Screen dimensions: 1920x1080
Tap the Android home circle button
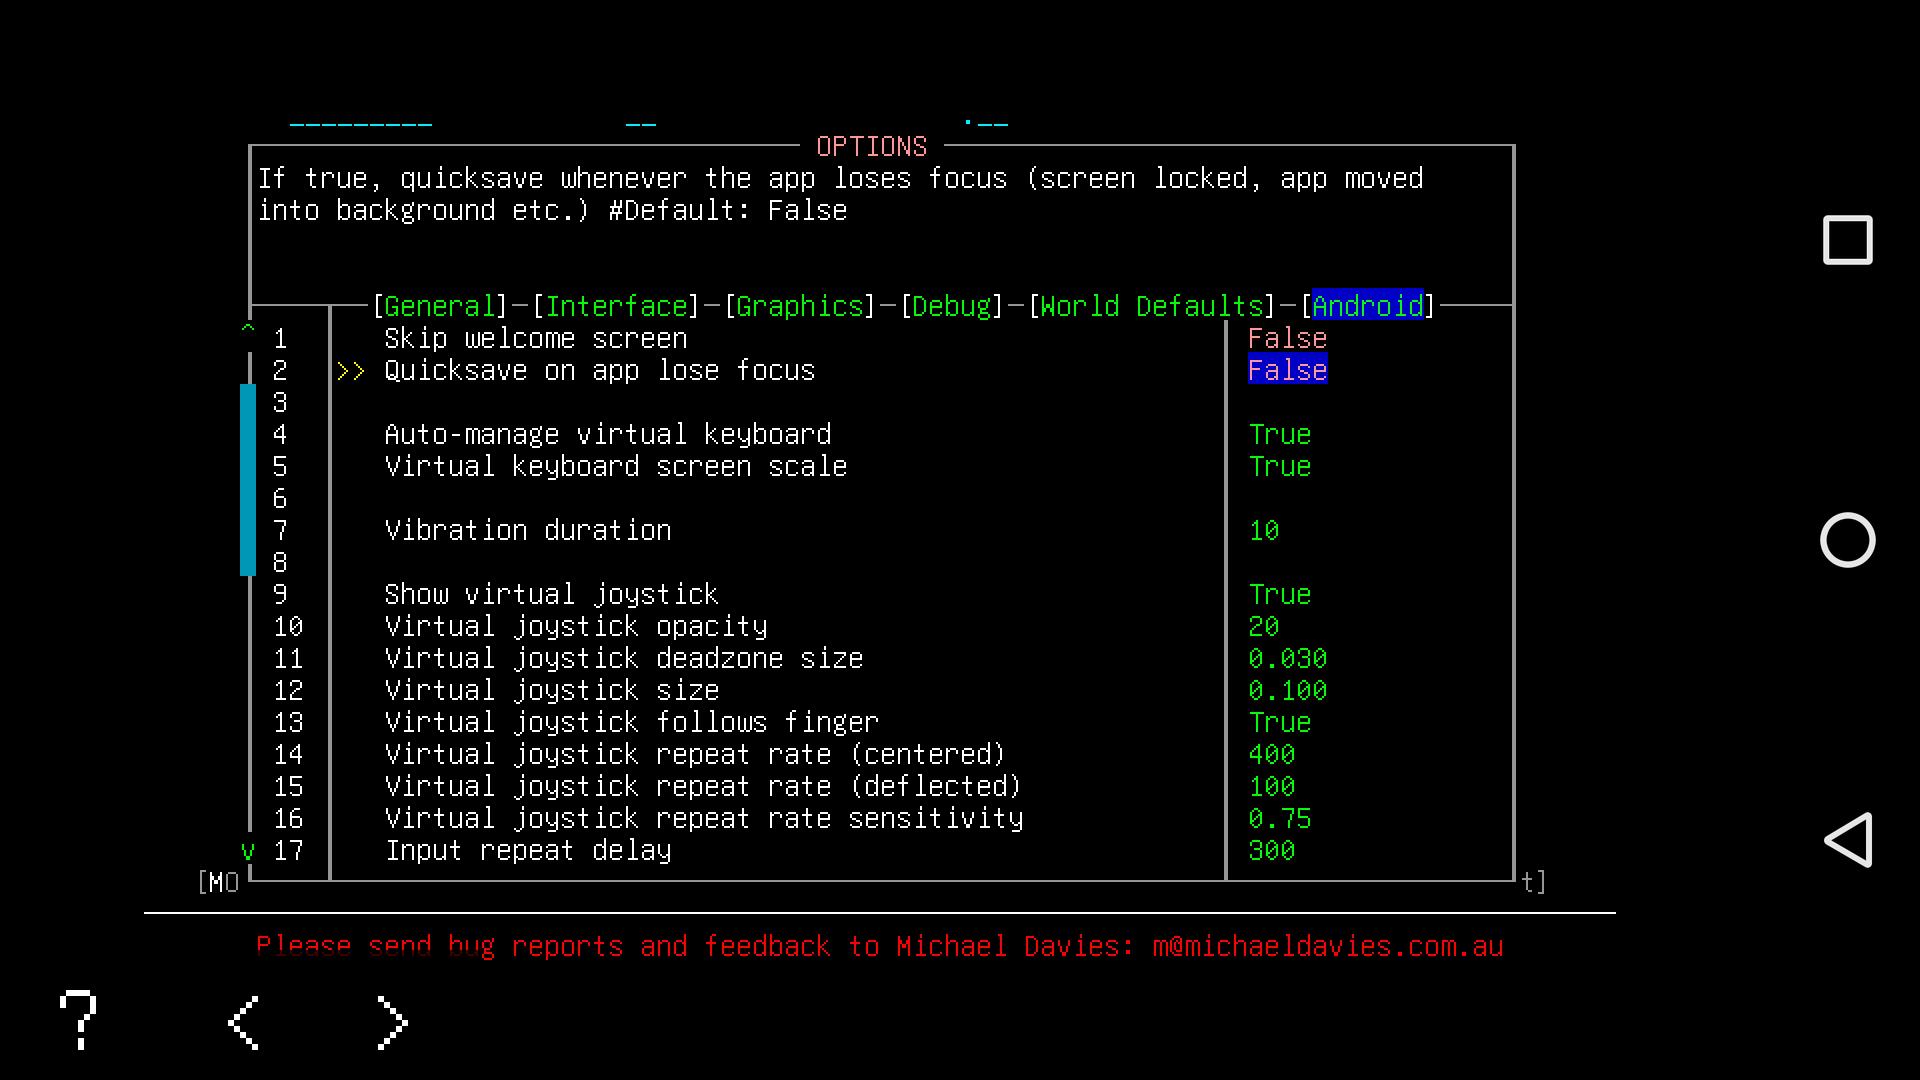[x=1848, y=540]
